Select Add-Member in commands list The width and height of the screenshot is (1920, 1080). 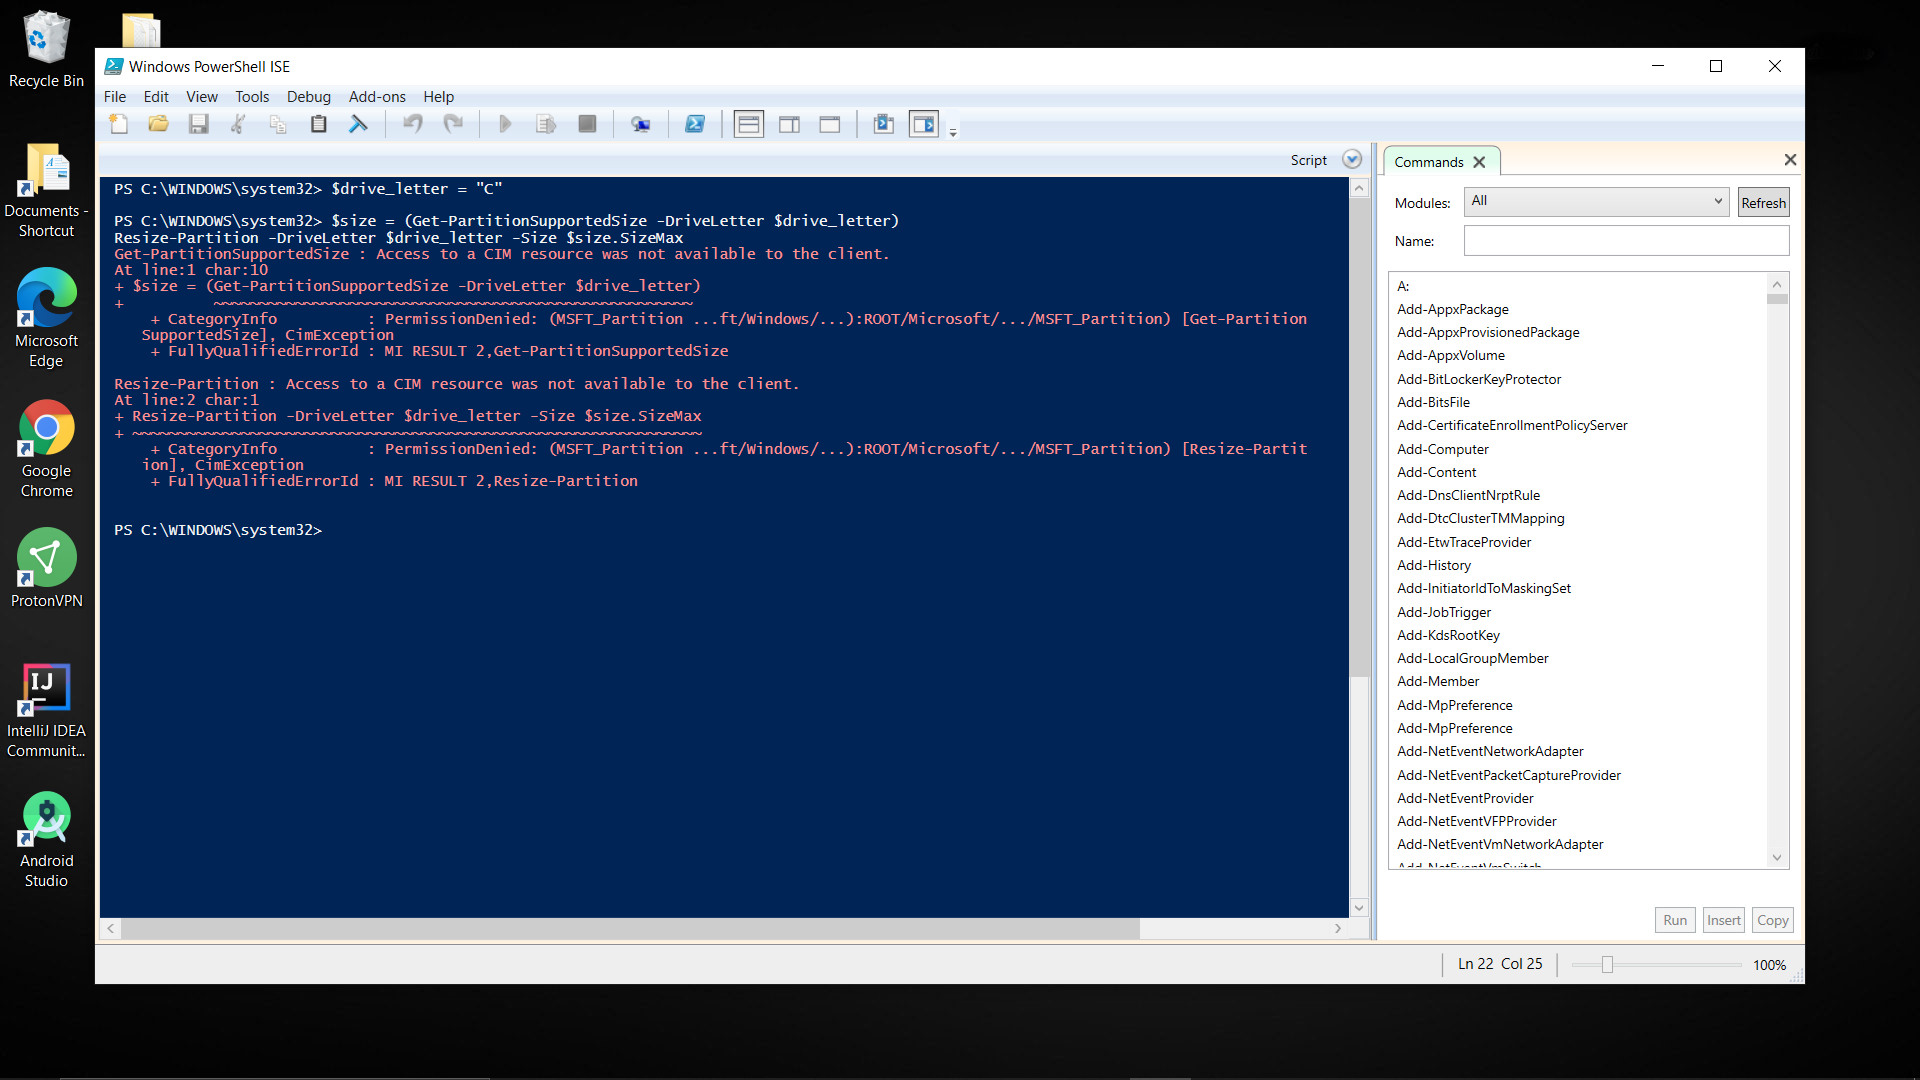pyautogui.click(x=1437, y=681)
